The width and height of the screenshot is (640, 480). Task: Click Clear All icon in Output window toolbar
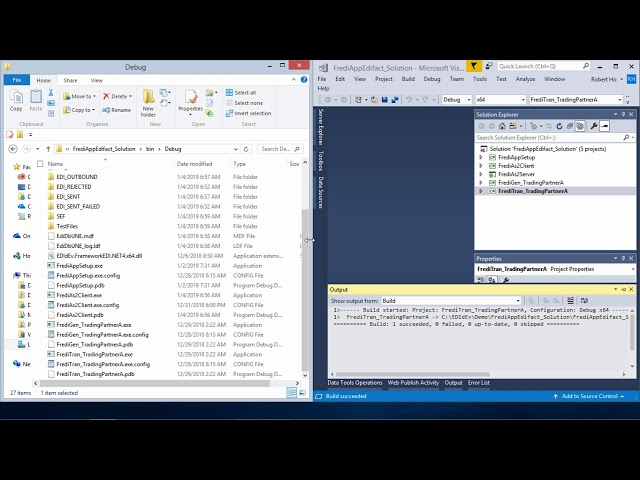coord(570,301)
